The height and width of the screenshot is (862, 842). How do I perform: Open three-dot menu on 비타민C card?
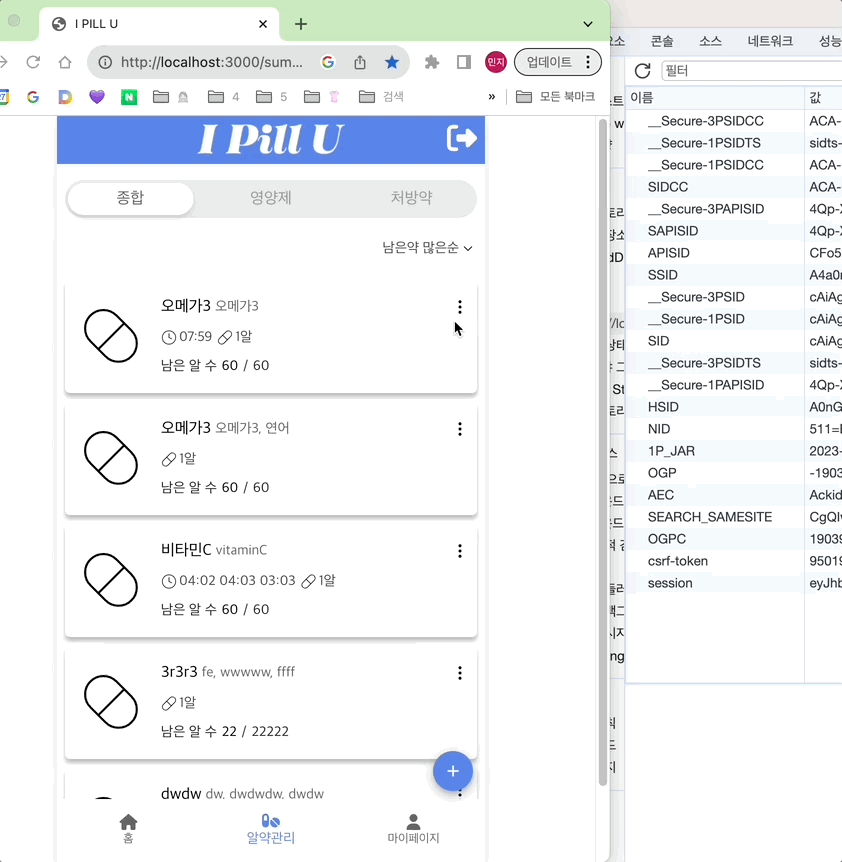point(459,551)
